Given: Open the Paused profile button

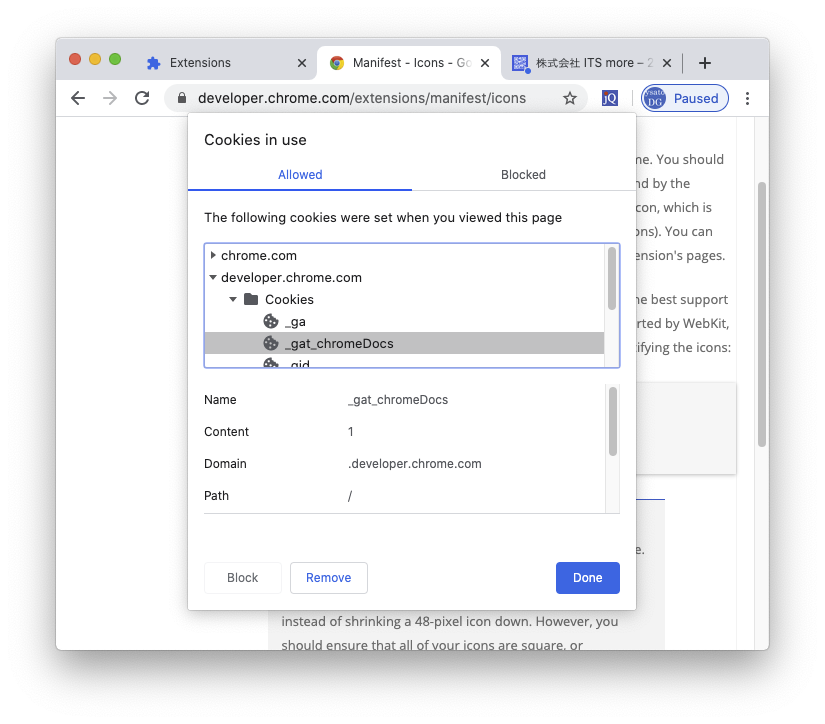Looking at the screenshot, I should (x=685, y=98).
